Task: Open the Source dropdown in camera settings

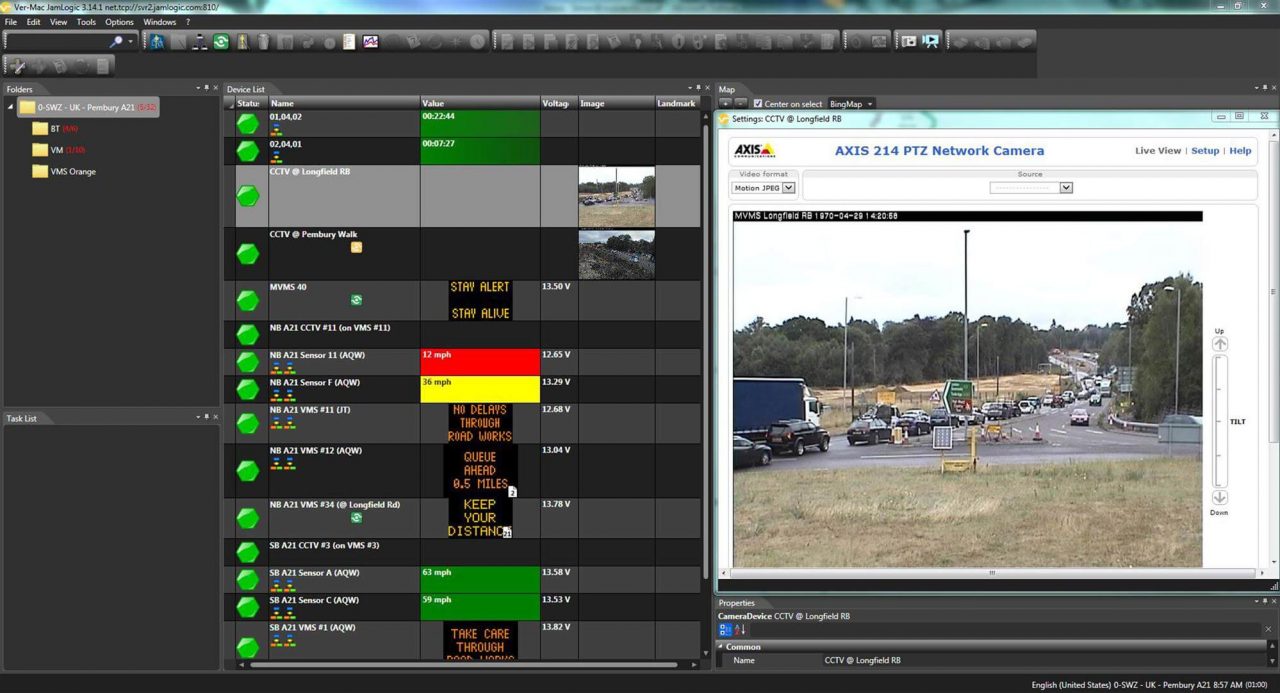Action: click(x=1031, y=187)
